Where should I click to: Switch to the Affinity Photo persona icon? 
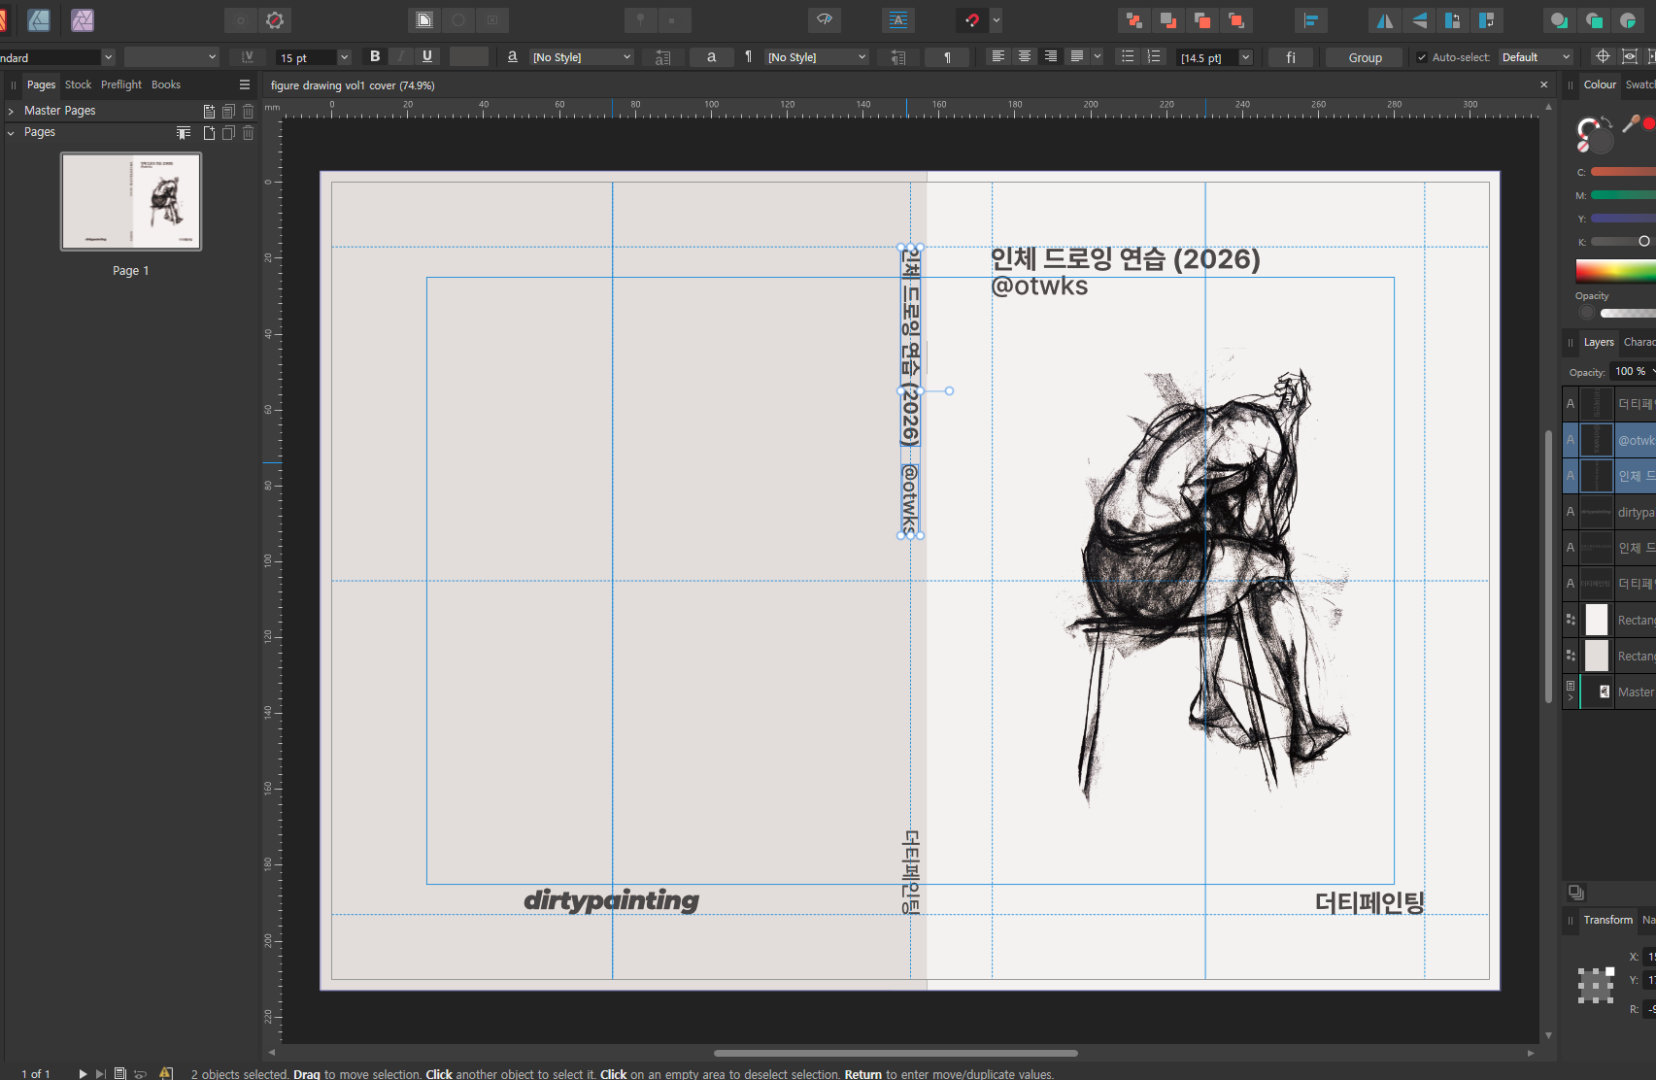point(82,20)
